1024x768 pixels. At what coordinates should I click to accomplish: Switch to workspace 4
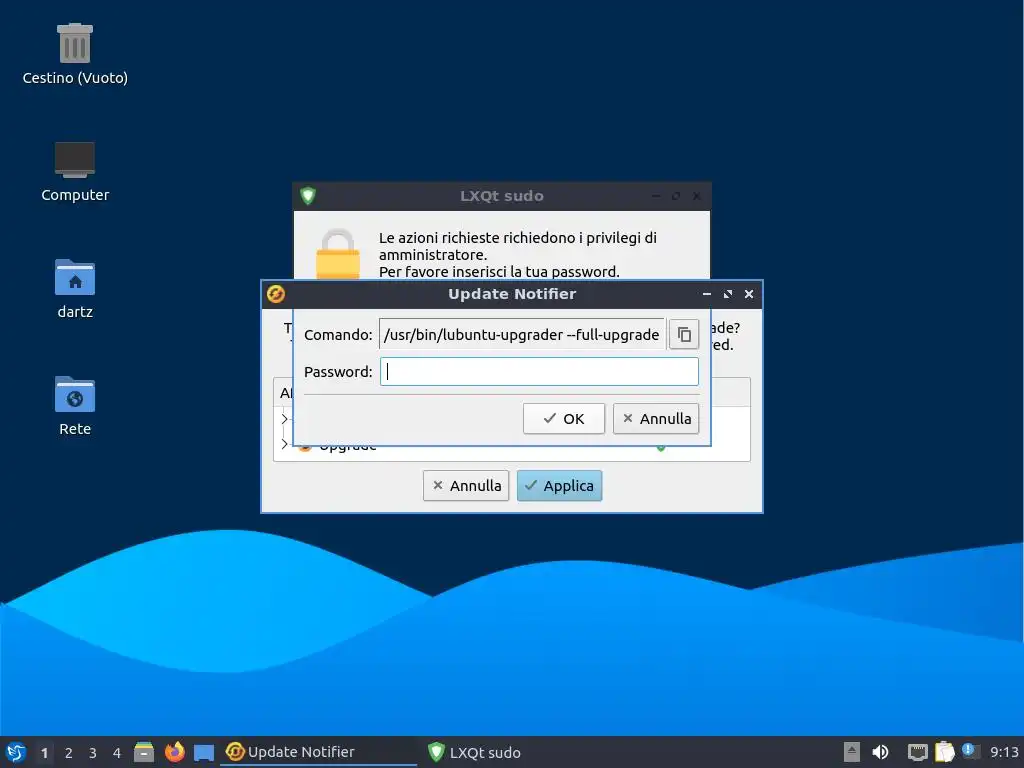(x=117, y=753)
